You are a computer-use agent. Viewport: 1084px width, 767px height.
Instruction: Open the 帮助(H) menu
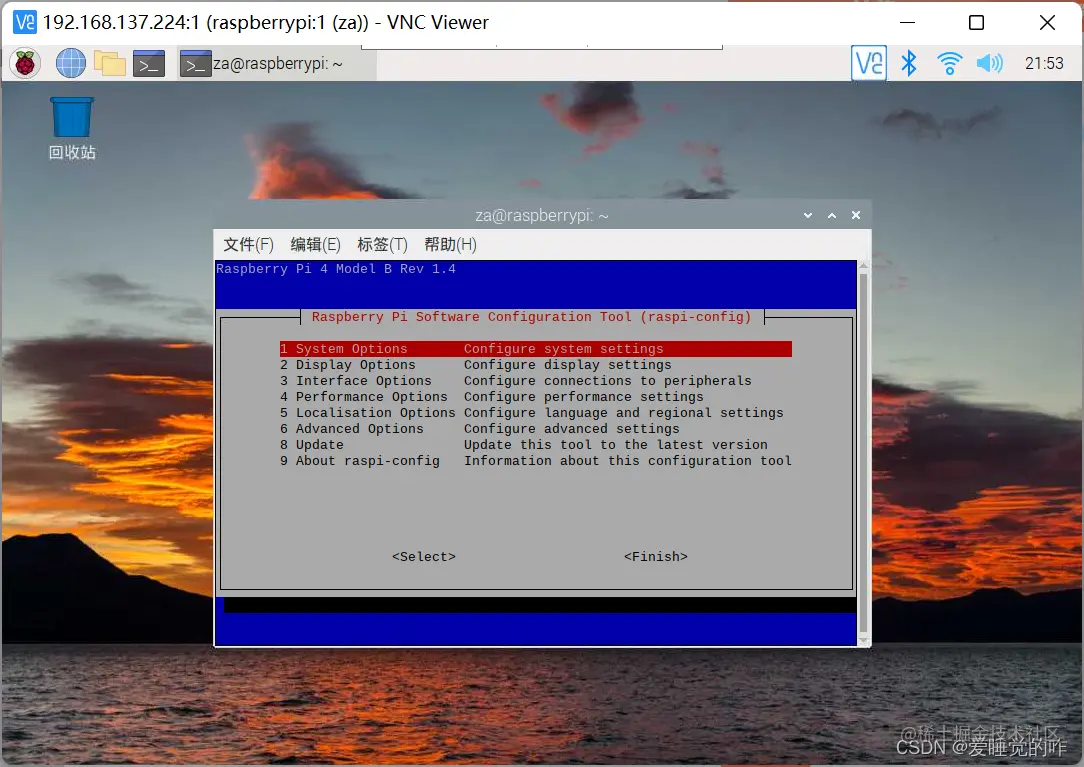(x=450, y=245)
